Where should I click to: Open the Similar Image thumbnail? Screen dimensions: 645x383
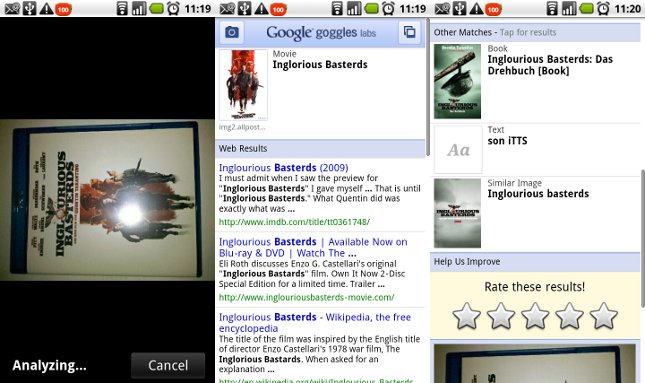tap(457, 213)
